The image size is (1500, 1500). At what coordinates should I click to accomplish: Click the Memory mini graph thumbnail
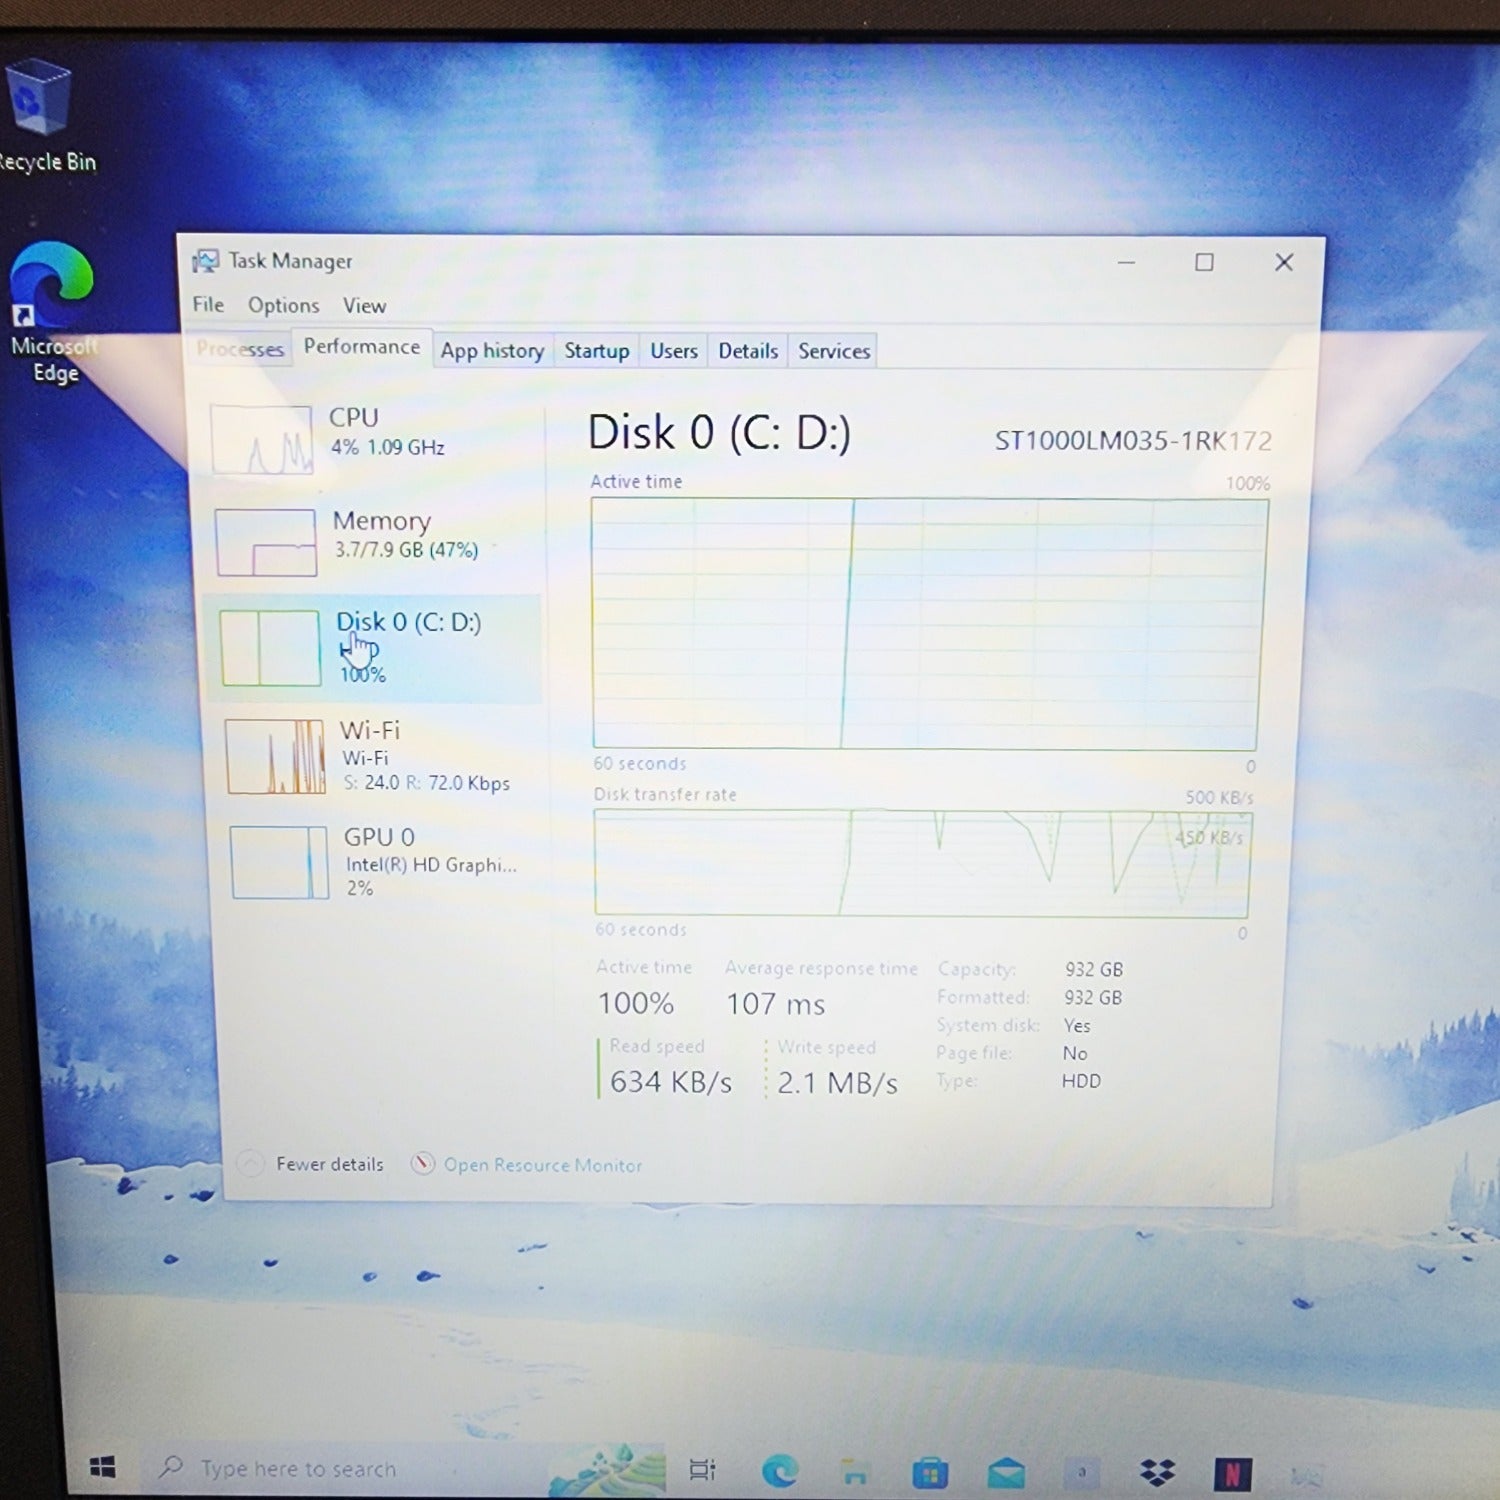(x=266, y=543)
